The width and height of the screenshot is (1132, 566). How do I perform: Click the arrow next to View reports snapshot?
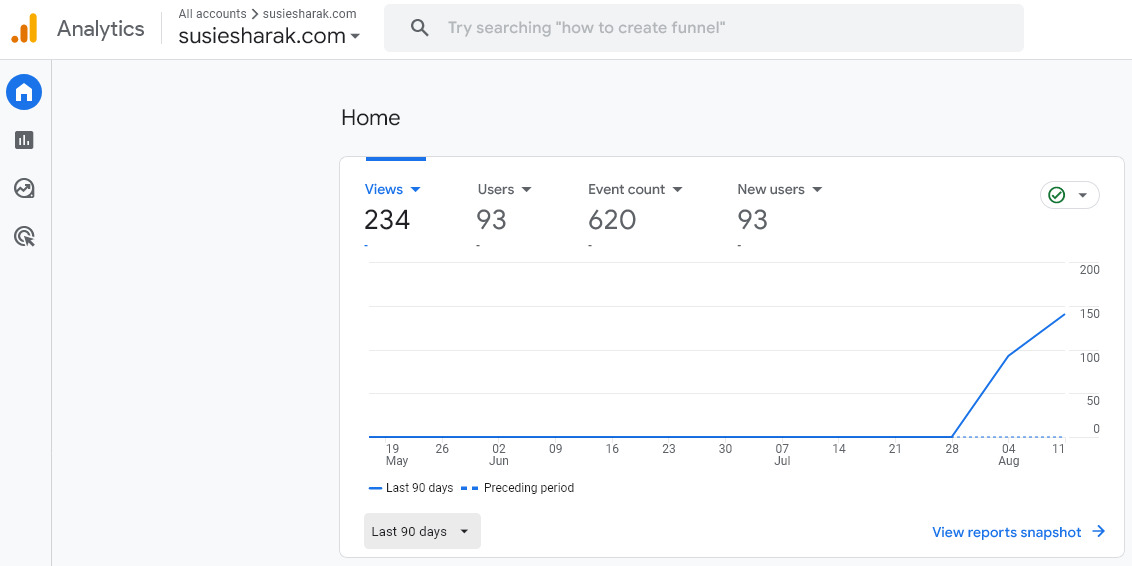pos(1099,532)
